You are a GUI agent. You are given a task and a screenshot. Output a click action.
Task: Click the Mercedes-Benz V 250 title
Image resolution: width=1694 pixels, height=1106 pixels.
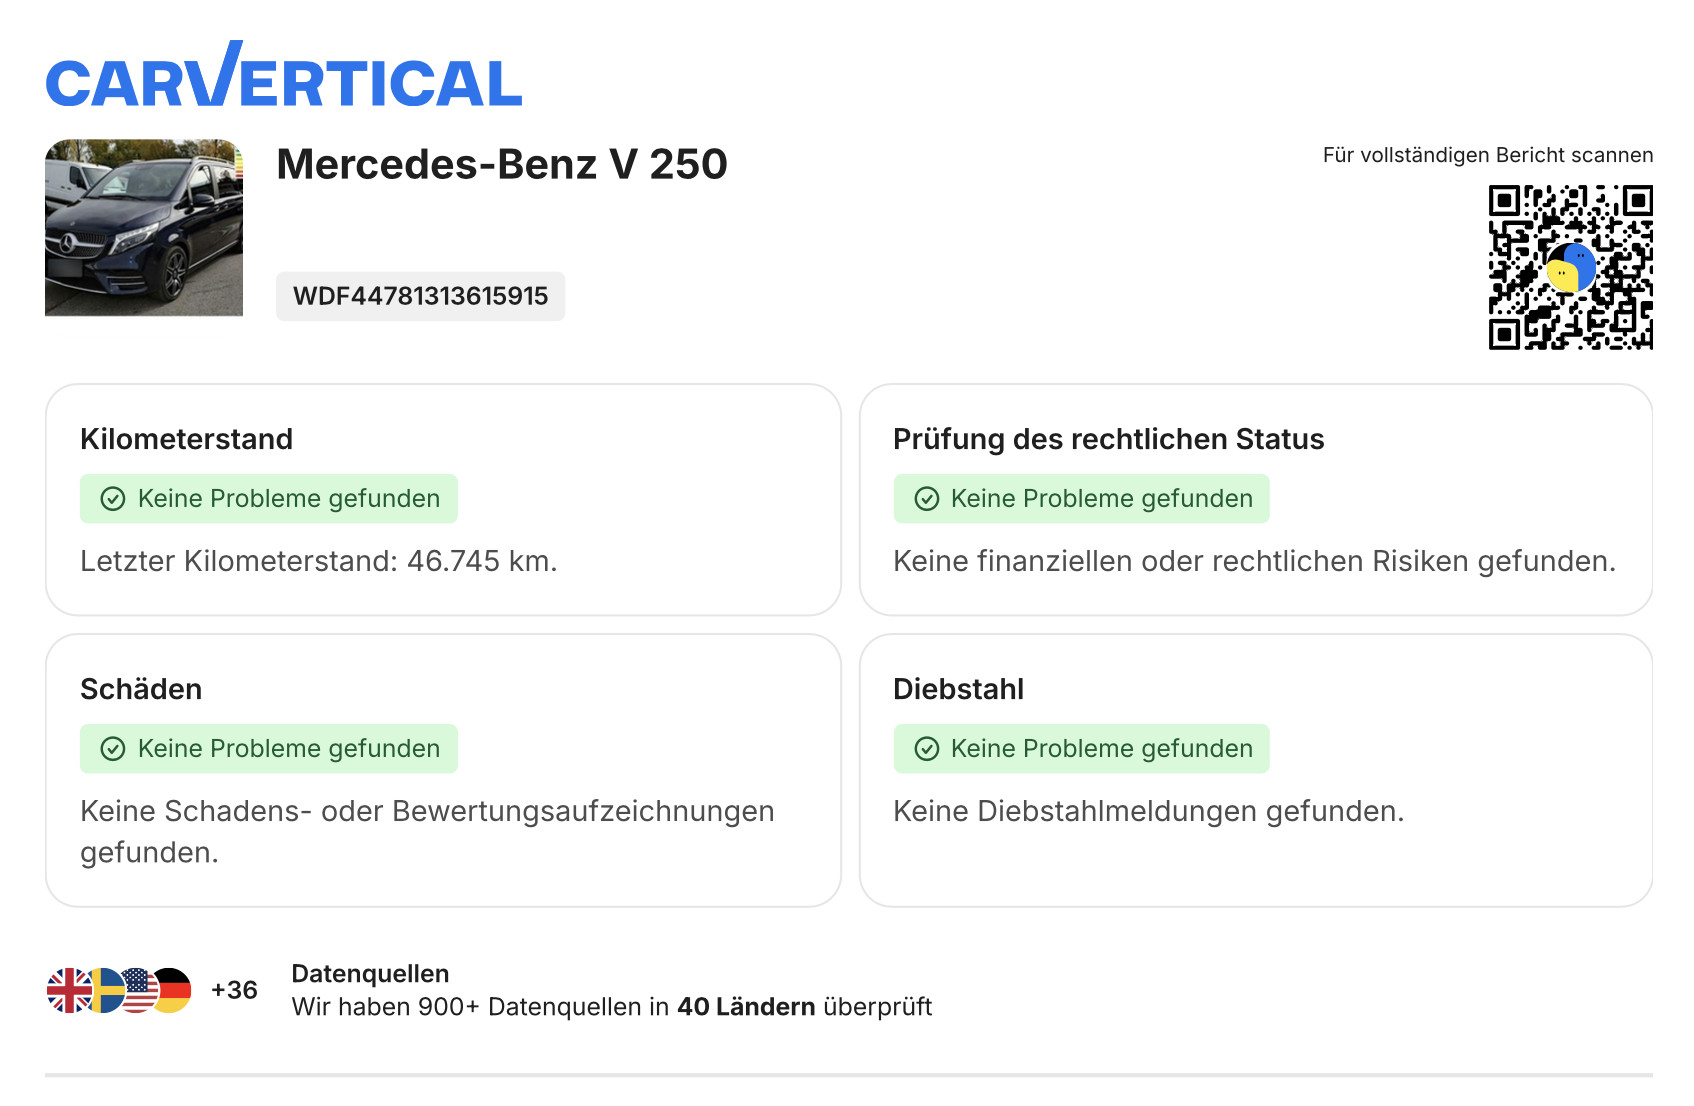tap(502, 164)
